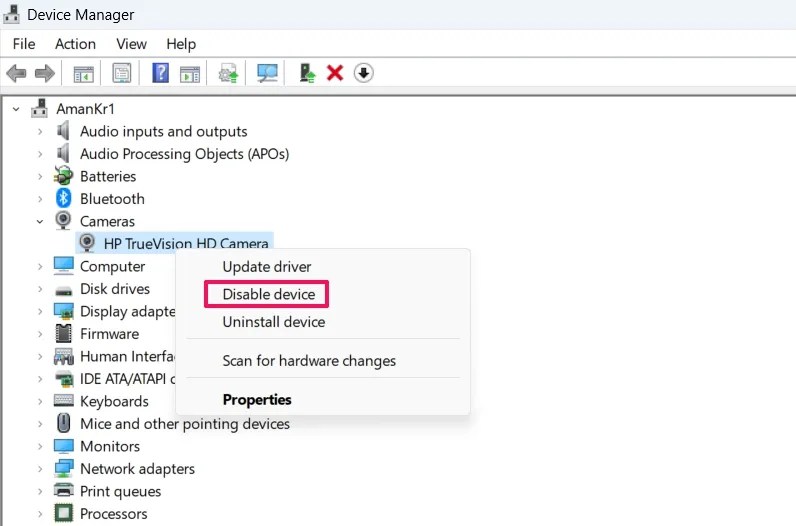Expand the Disk drives chevron
796x526 pixels.
(40, 289)
